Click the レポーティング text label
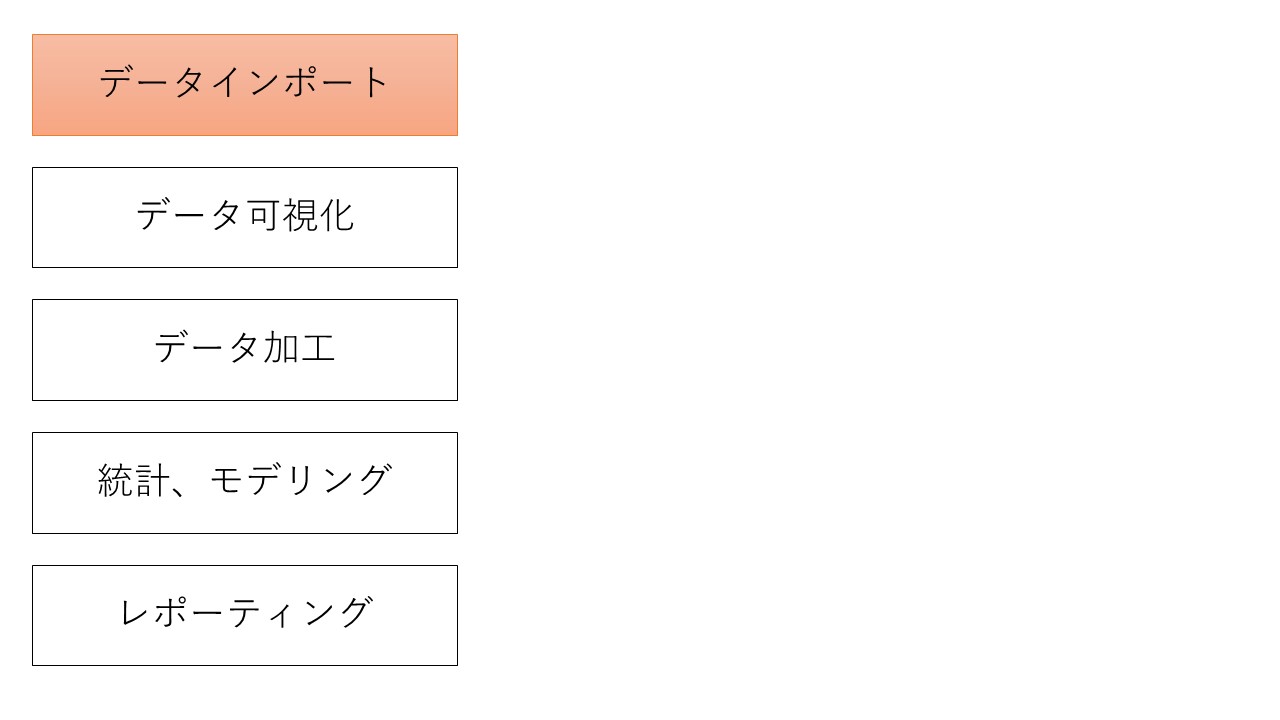Image resolution: width=1280 pixels, height=720 pixels. tap(245, 612)
